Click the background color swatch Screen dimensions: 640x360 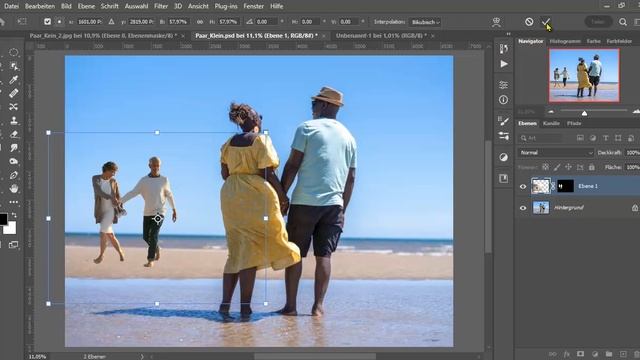(x=11, y=229)
